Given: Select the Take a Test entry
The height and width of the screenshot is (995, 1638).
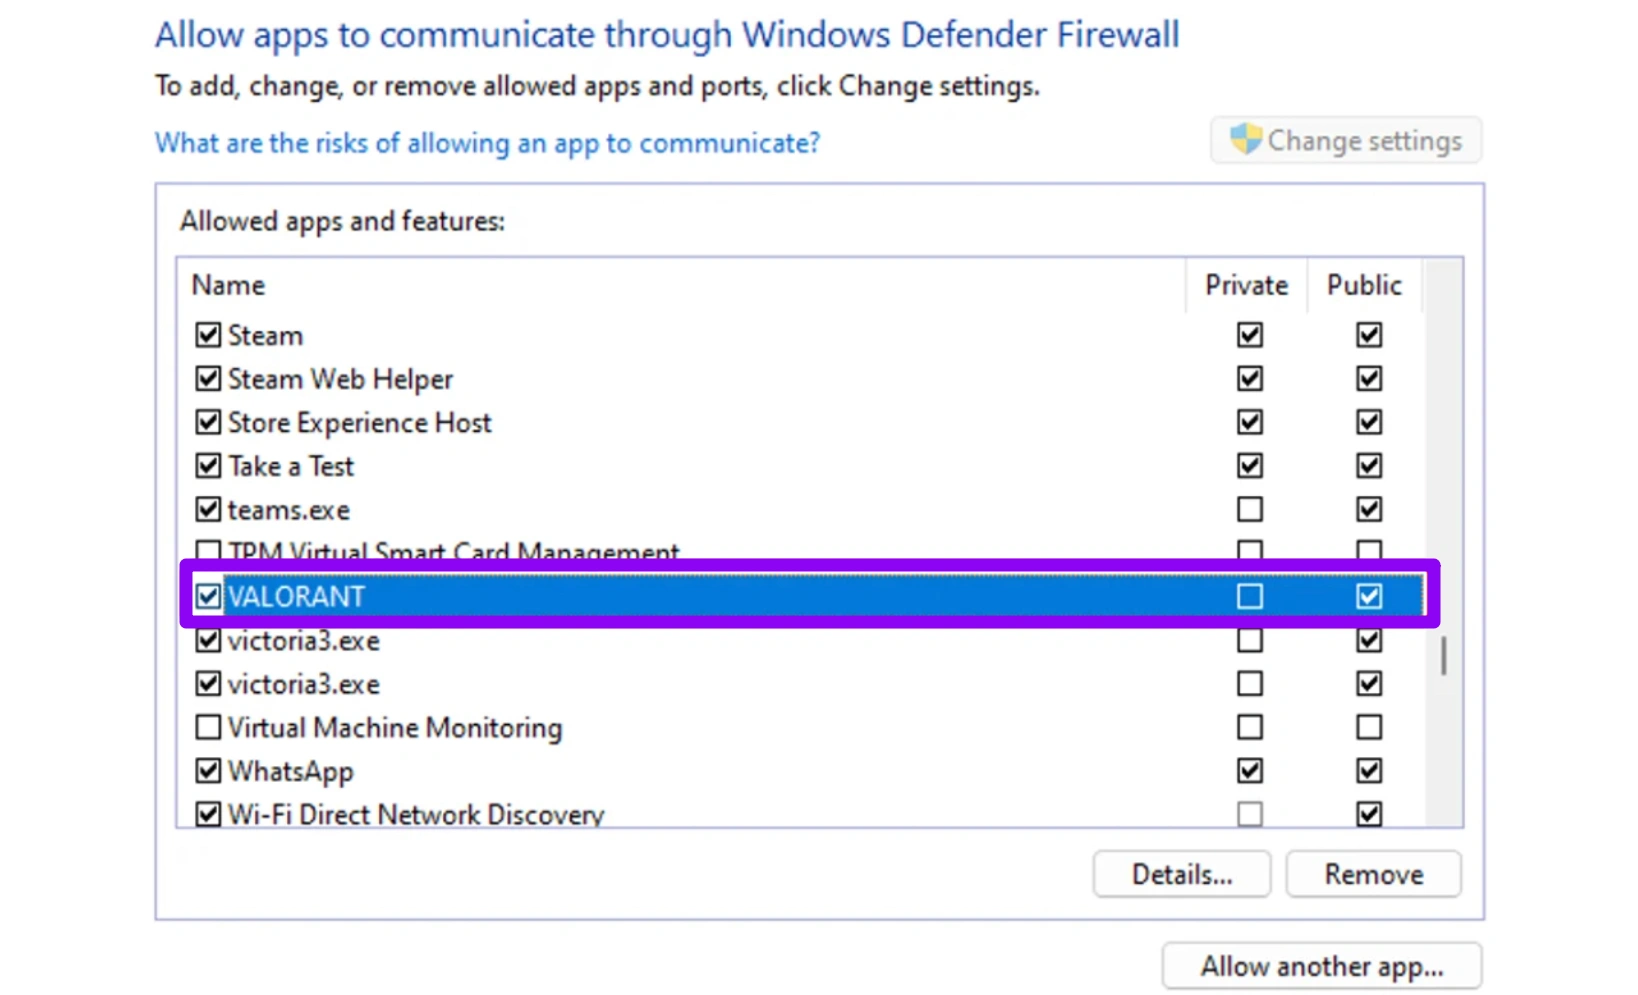Looking at the screenshot, I should pyautogui.click(x=291, y=467).
